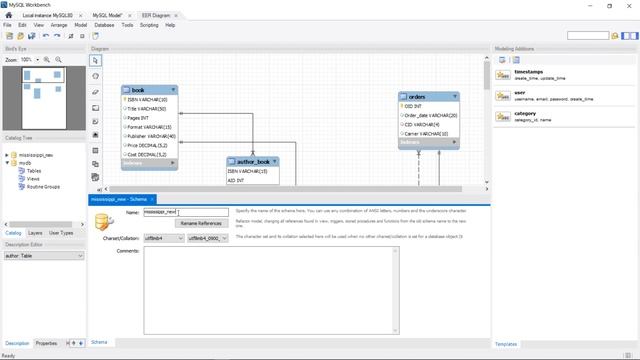
Task: Click the diagram vertical scrollbar
Action: tap(487, 76)
